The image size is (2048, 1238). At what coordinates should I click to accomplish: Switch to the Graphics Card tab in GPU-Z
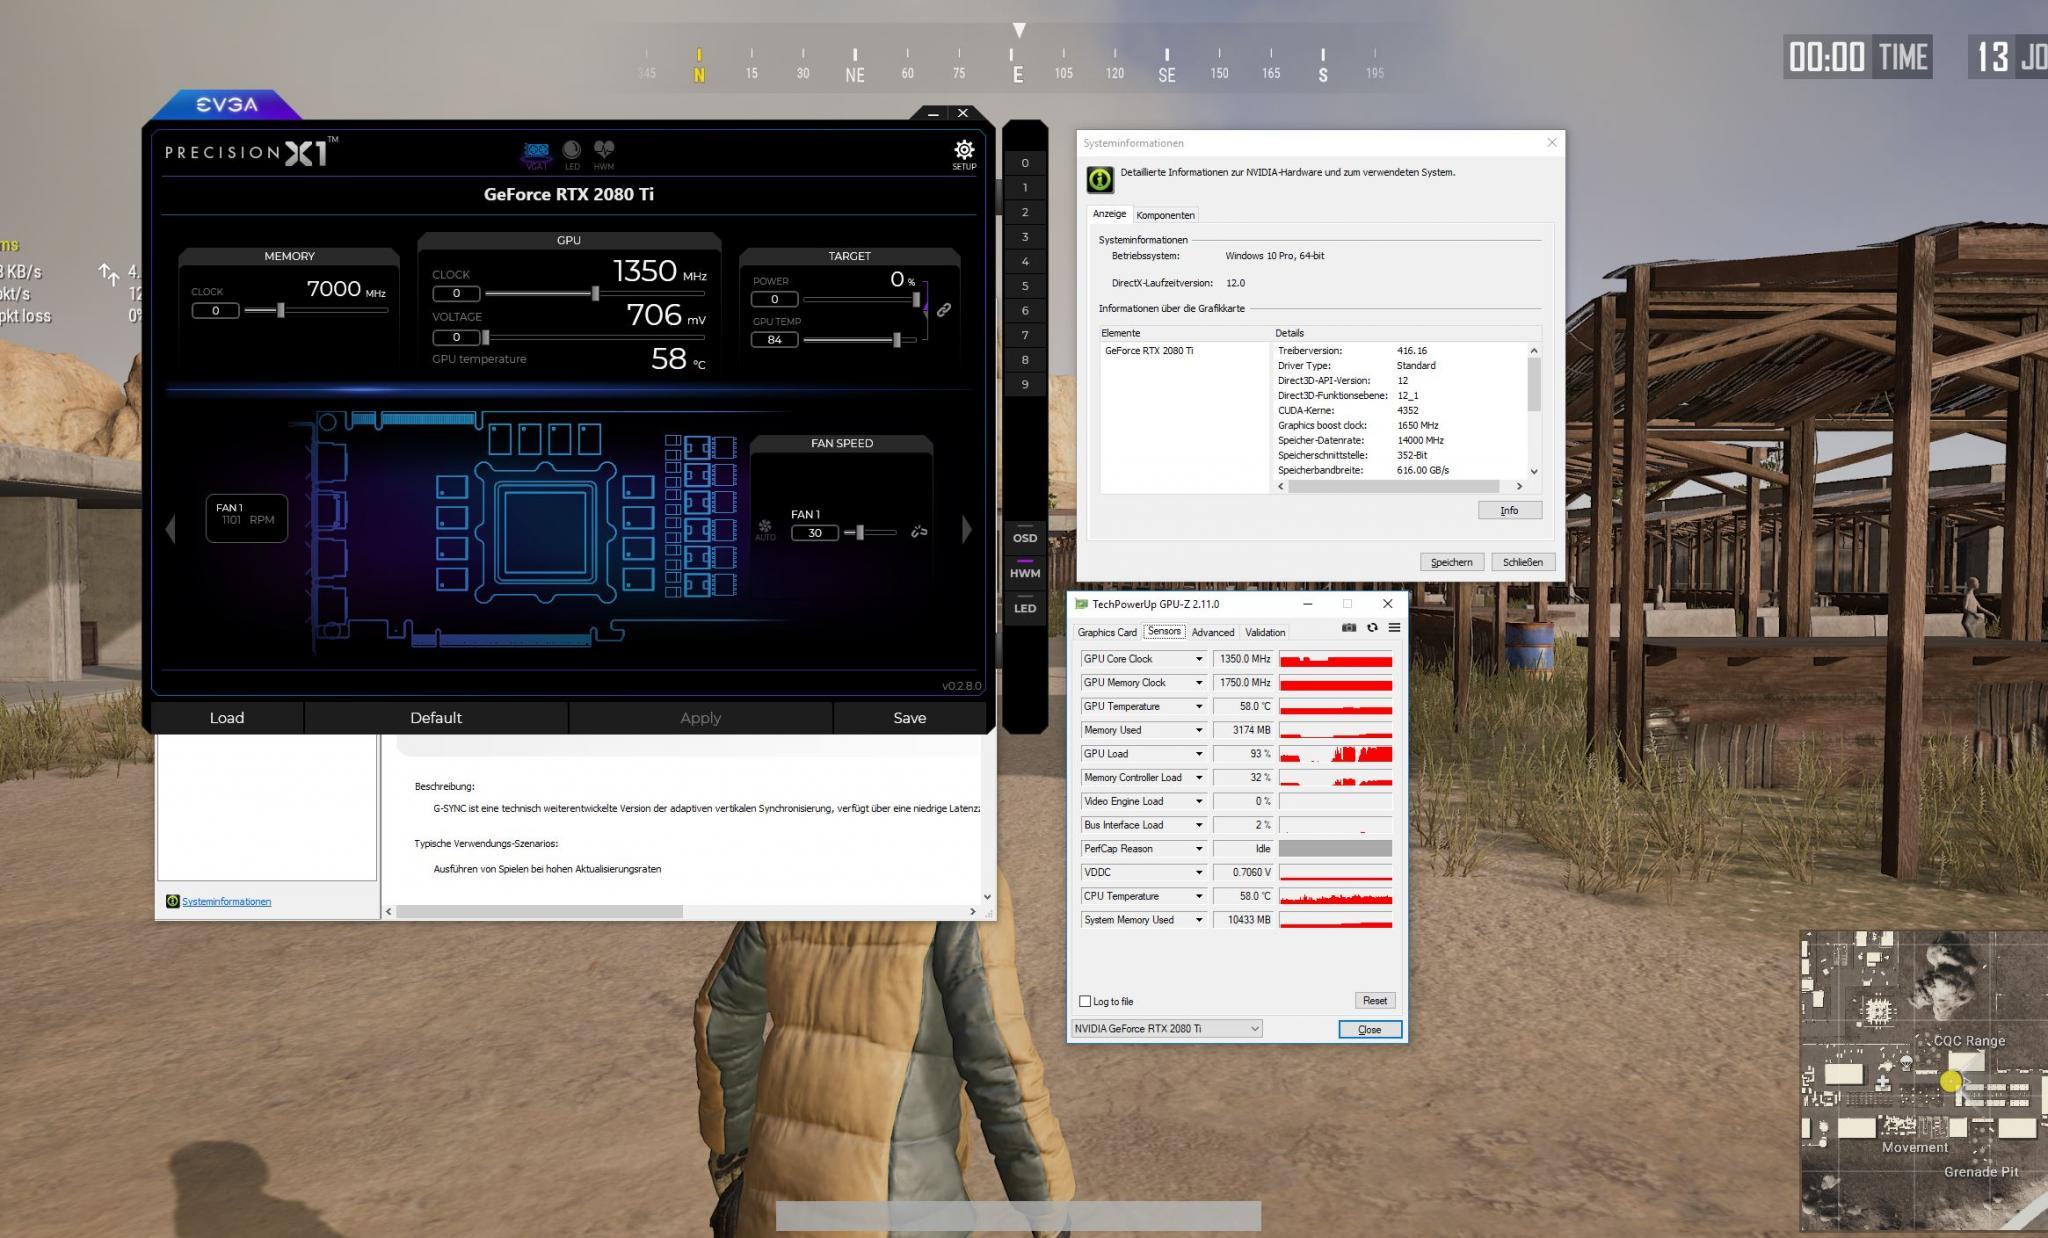pyautogui.click(x=1106, y=632)
